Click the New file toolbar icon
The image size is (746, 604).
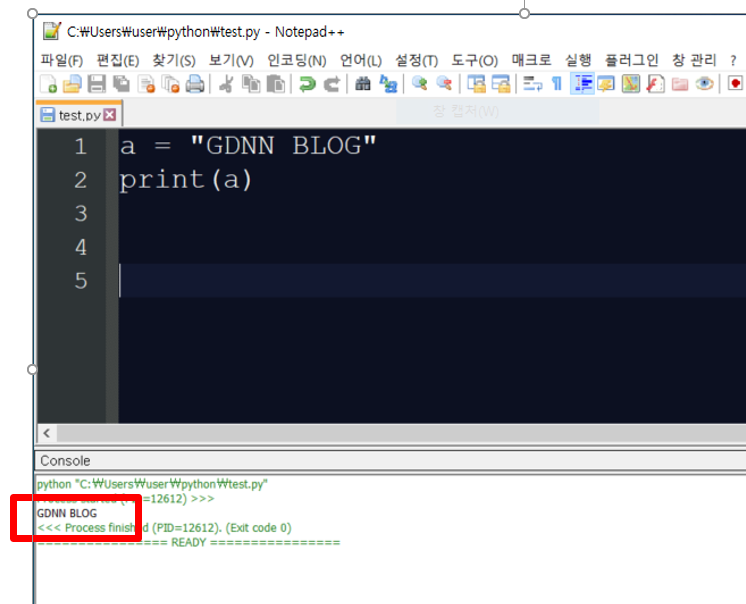coord(49,84)
